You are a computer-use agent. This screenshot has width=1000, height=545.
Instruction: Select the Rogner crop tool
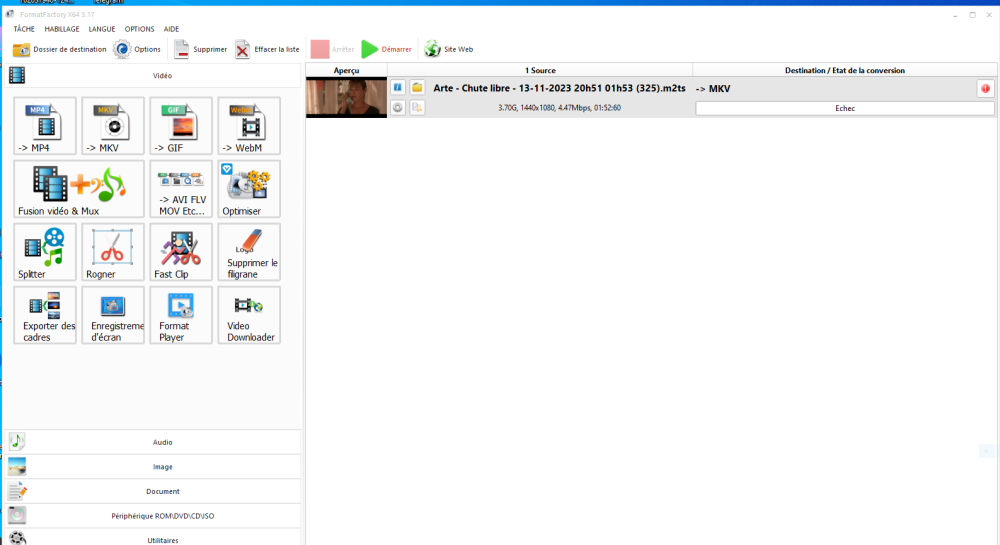tap(113, 252)
